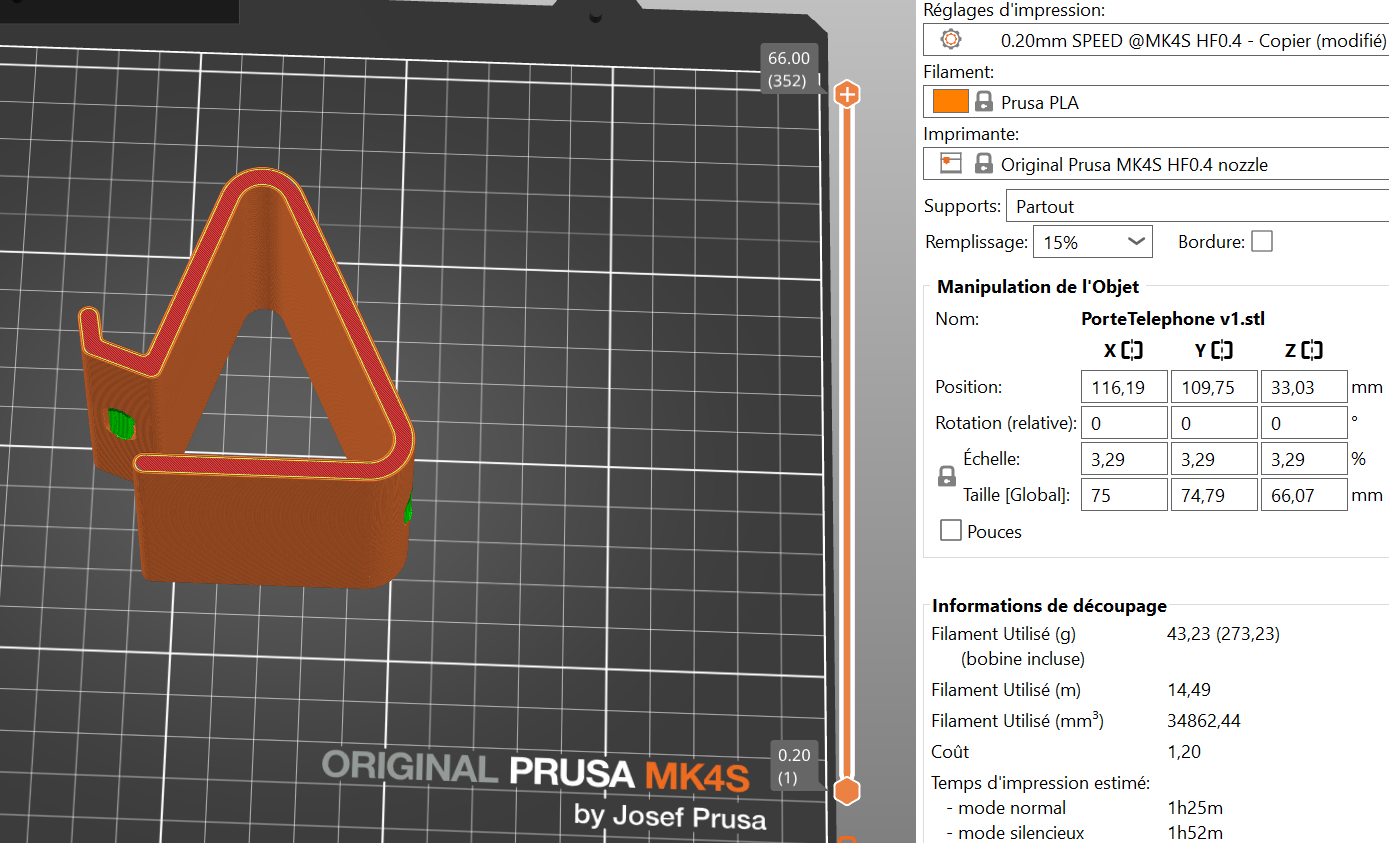
Task: Click the Taille Z field 66,07
Action: 1304,495
